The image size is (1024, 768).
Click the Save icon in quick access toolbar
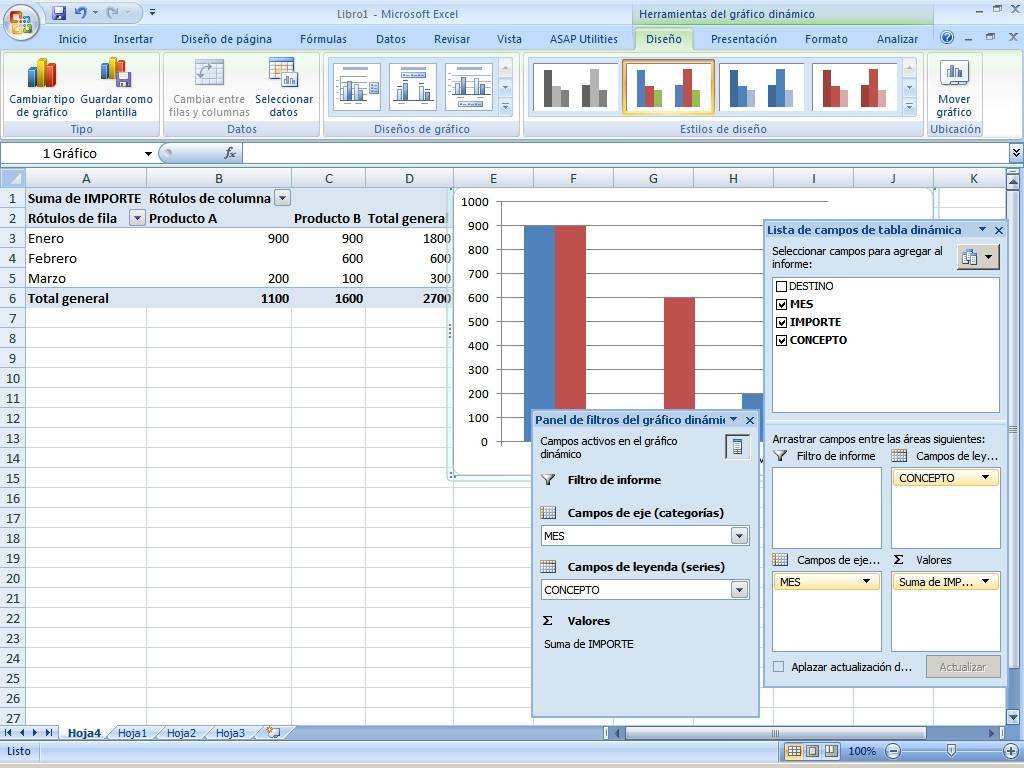point(59,13)
